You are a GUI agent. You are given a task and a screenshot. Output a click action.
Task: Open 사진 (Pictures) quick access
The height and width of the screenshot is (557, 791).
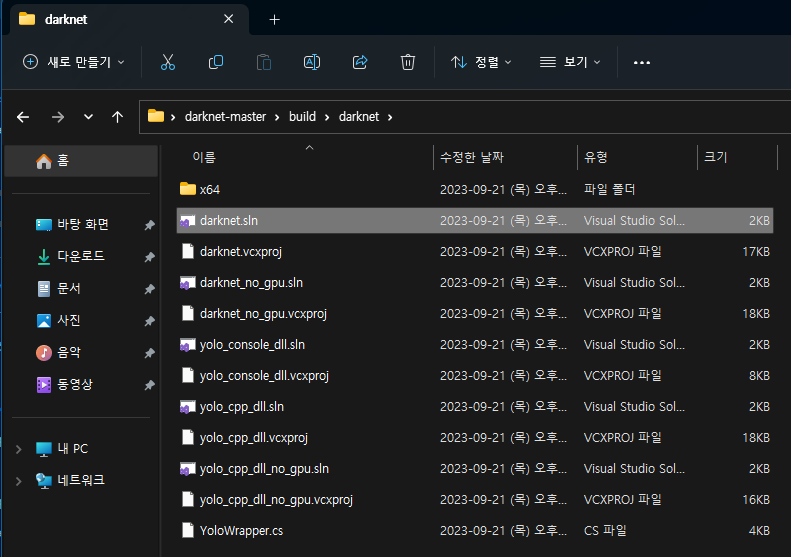[69, 320]
